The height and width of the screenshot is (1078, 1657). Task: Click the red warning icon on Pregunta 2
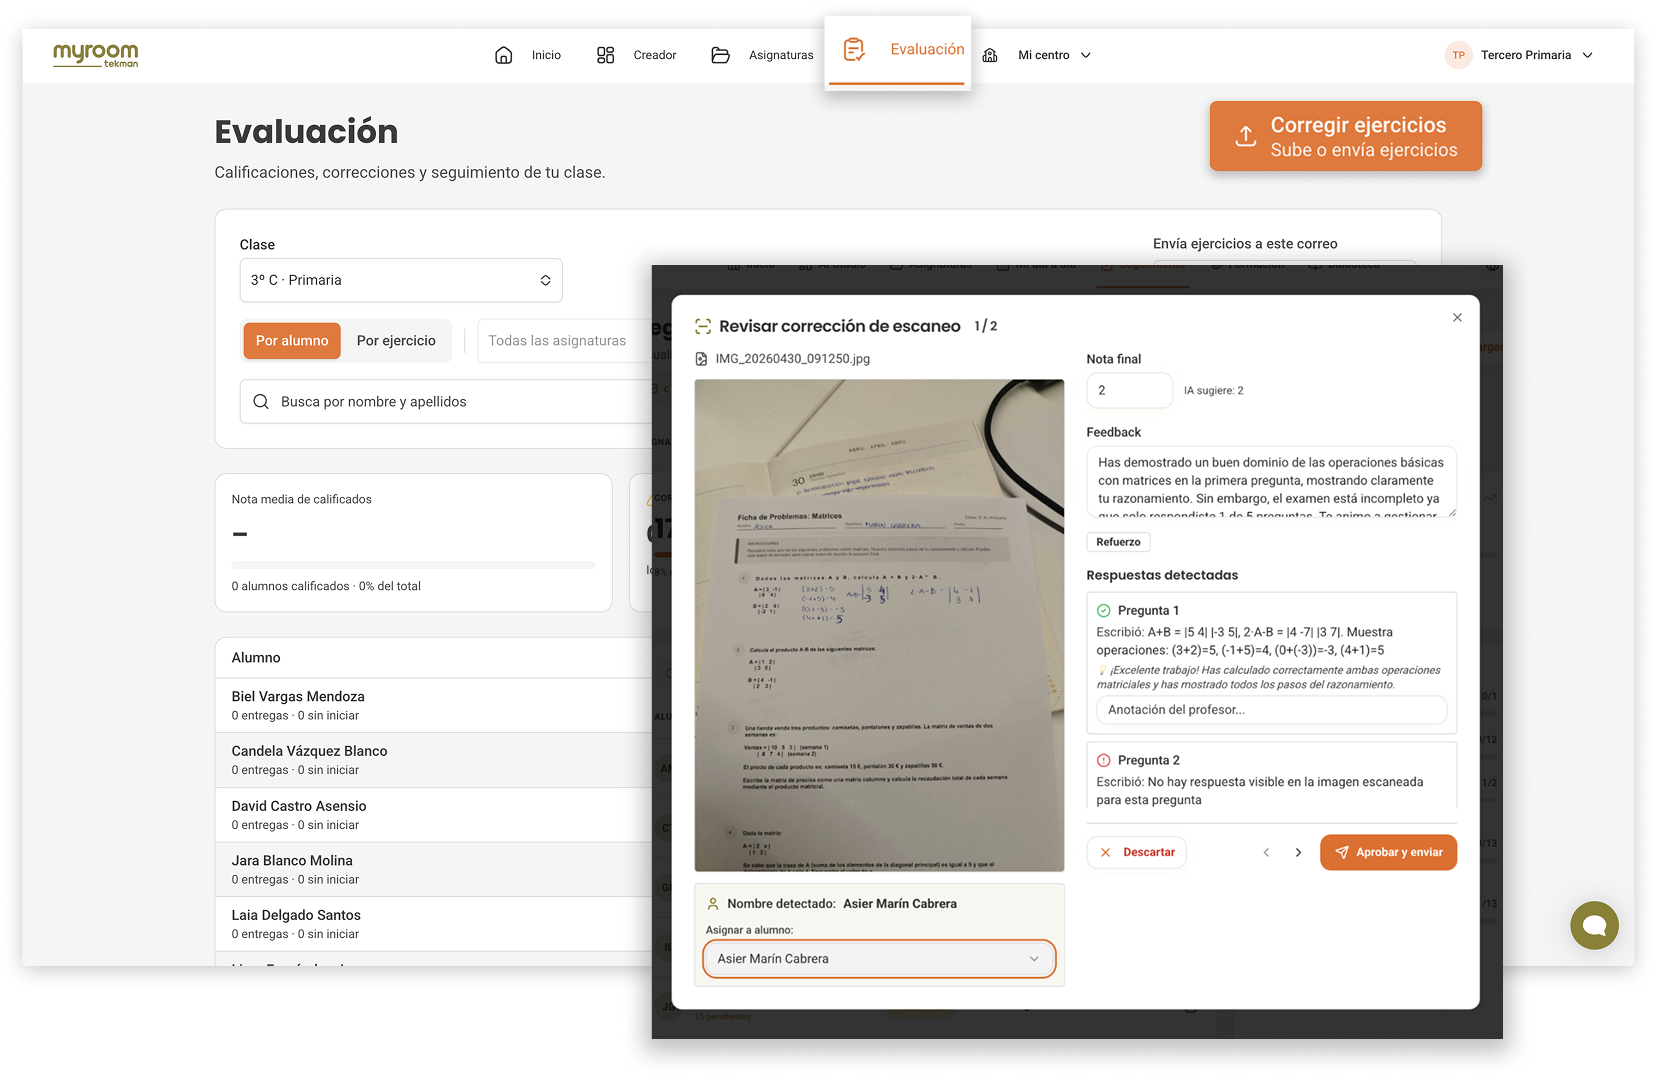tap(1104, 760)
